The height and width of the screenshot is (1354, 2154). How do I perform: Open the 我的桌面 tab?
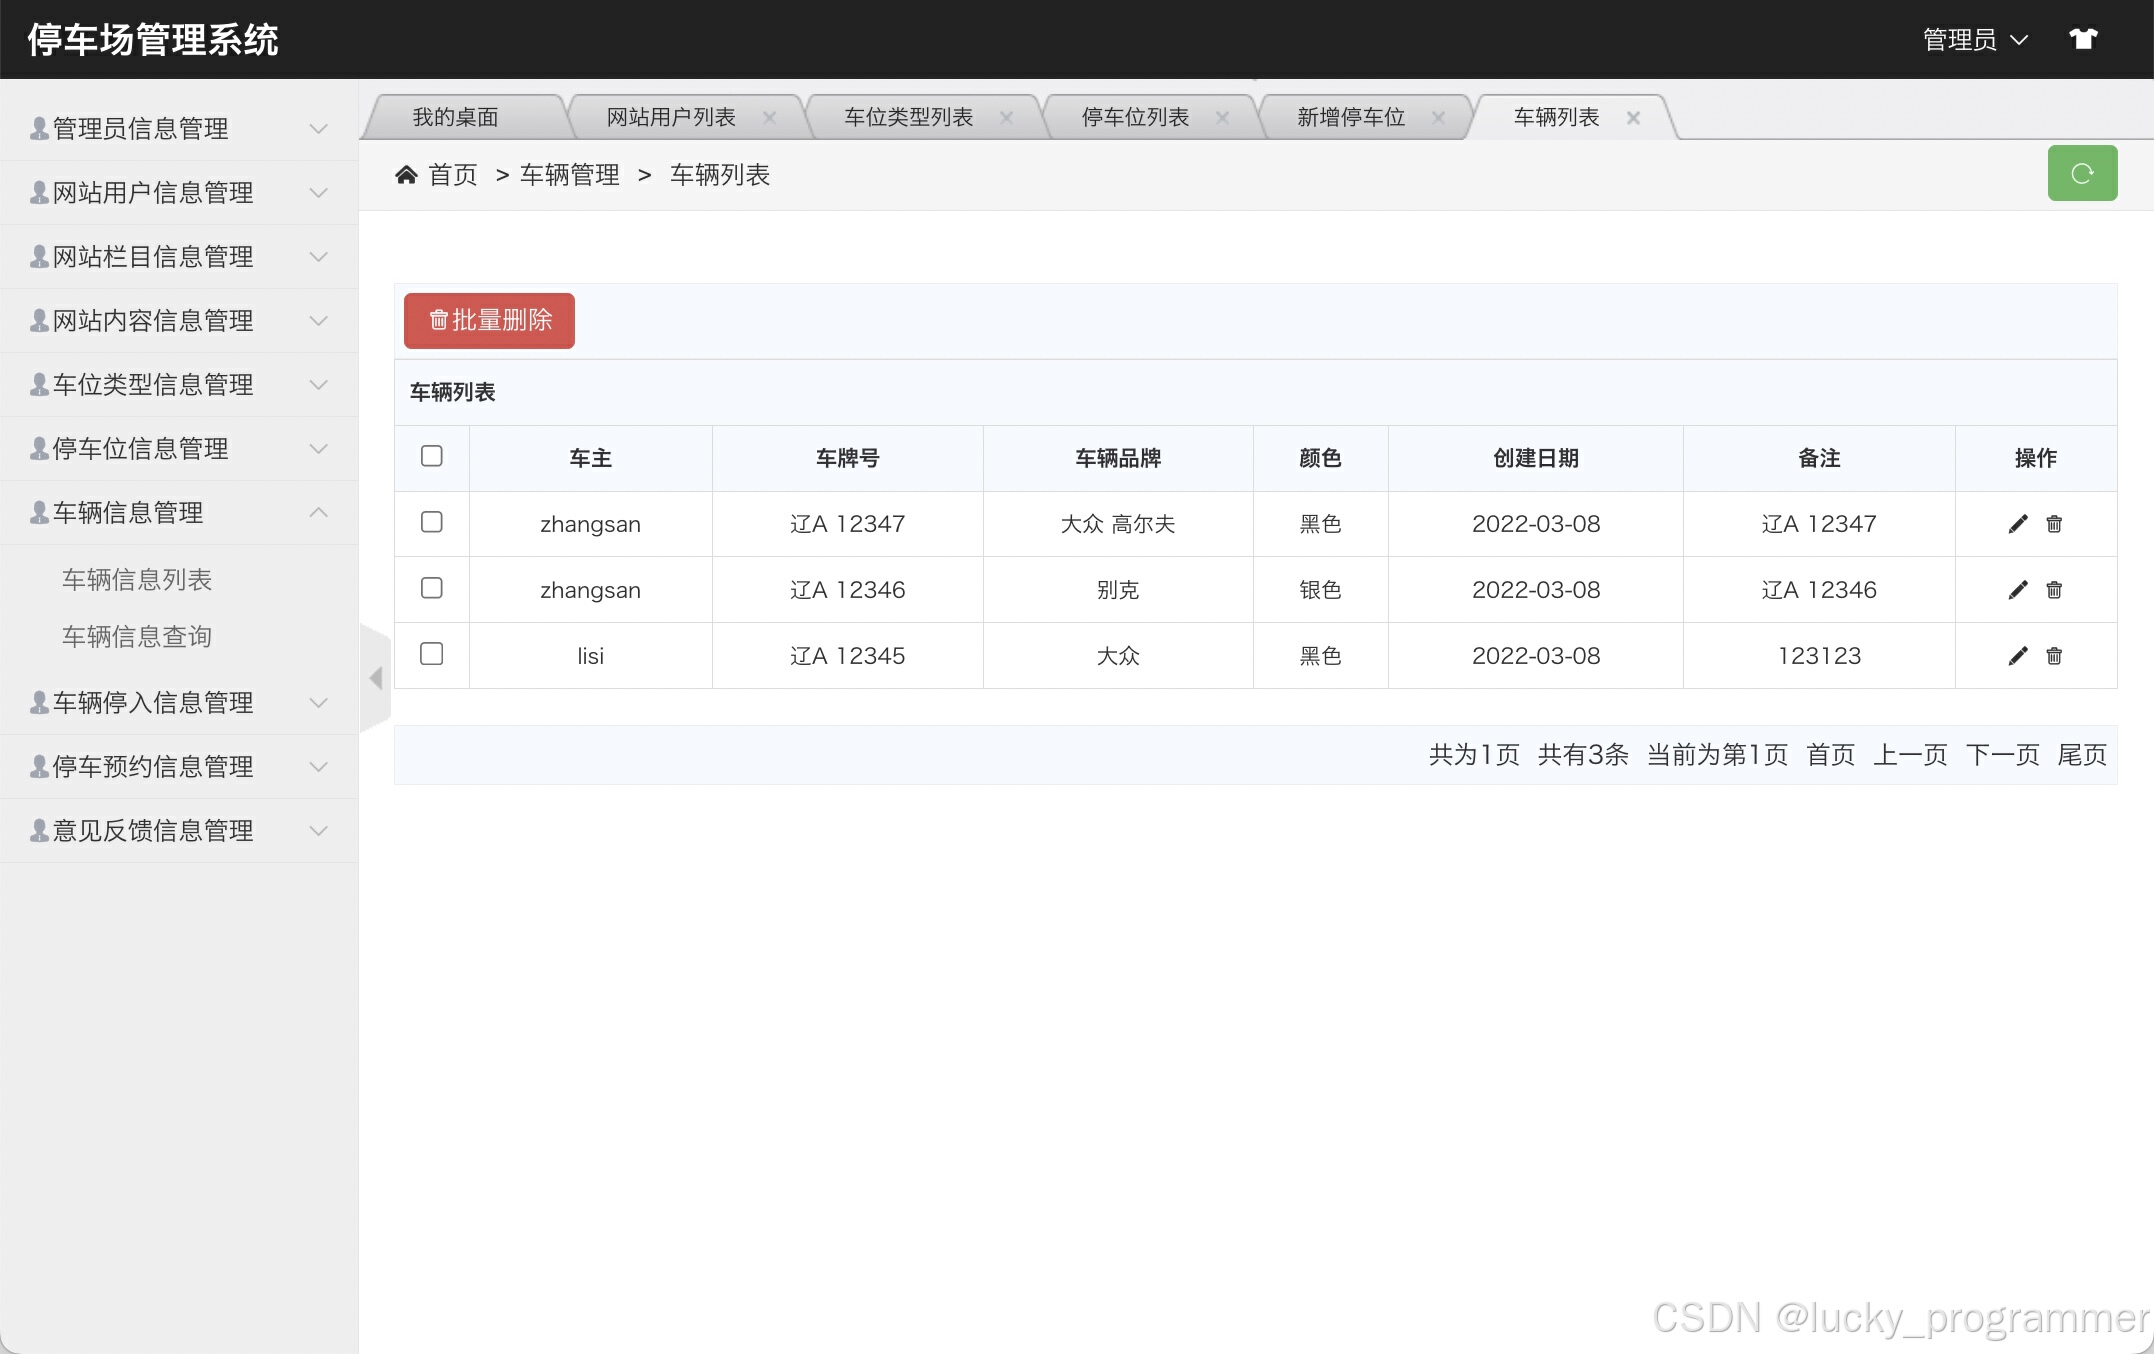click(455, 118)
